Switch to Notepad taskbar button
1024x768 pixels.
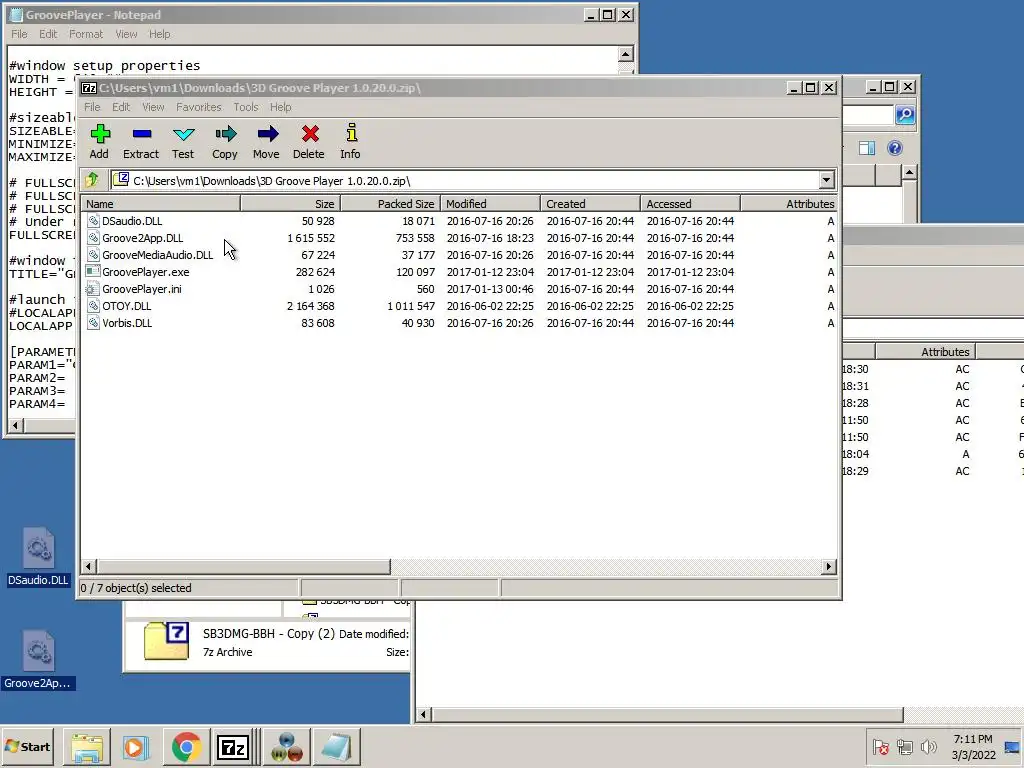tap(336, 747)
